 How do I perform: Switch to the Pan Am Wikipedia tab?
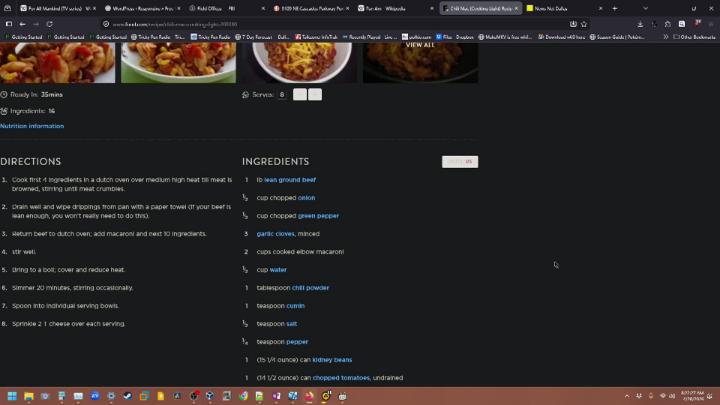point(395,8)
